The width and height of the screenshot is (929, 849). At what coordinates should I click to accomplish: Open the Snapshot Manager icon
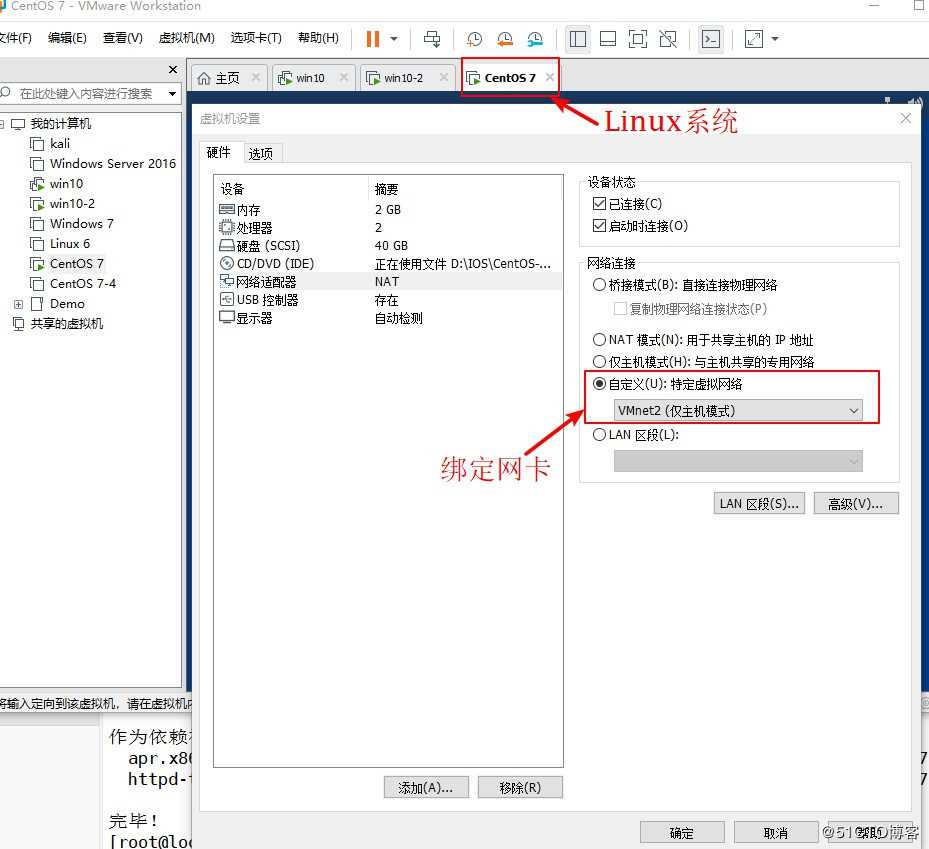535,39
